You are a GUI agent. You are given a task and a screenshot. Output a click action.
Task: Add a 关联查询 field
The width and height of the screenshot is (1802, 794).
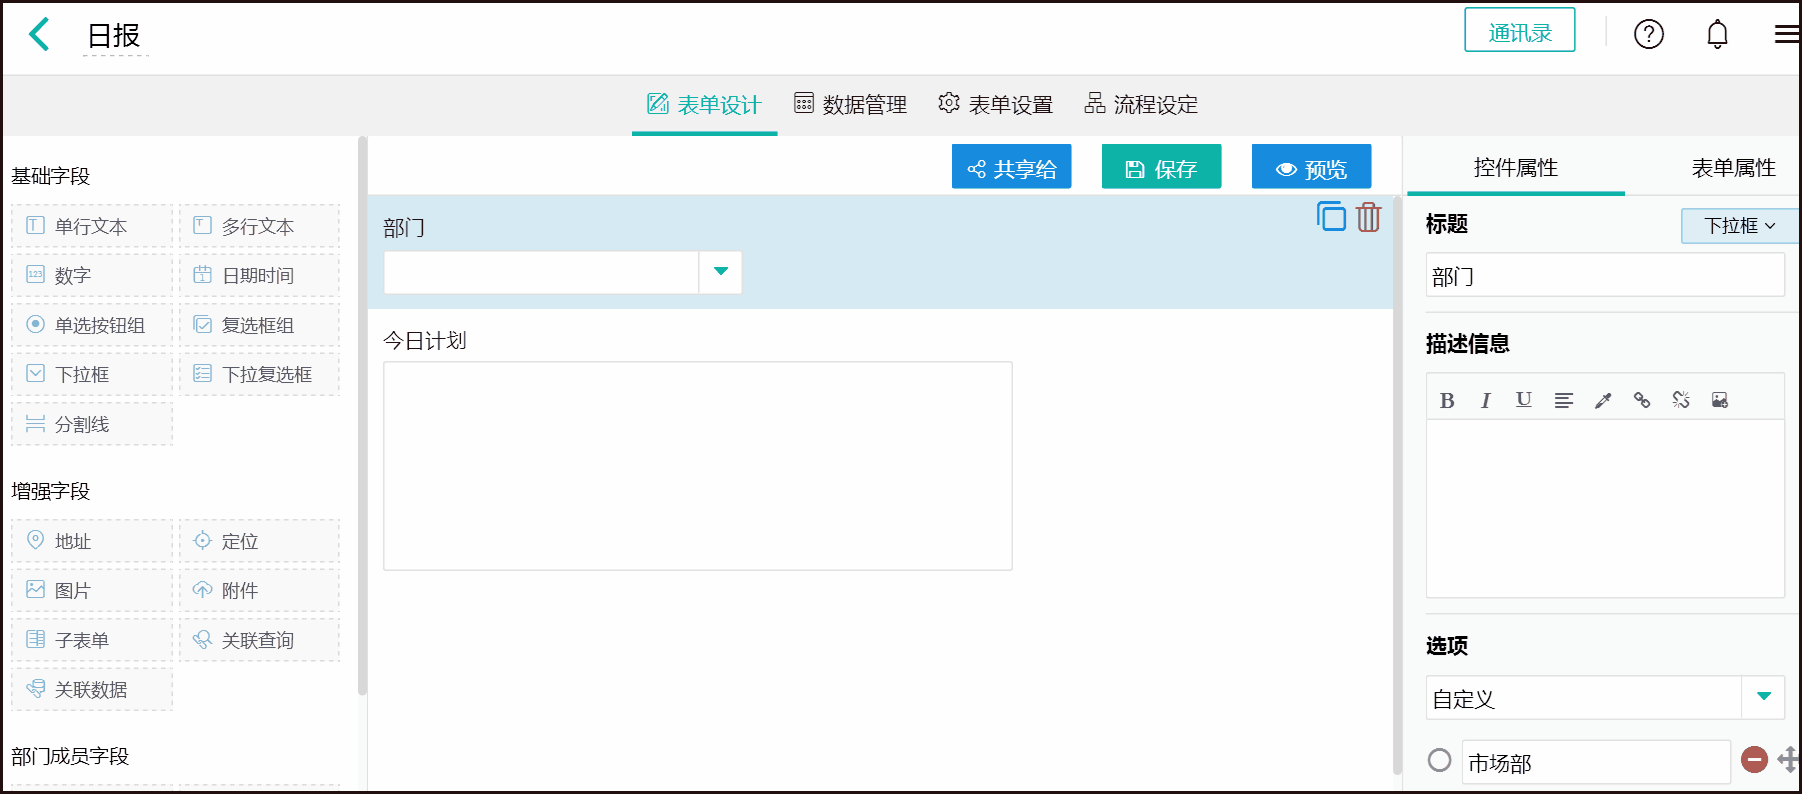point(259,640)
